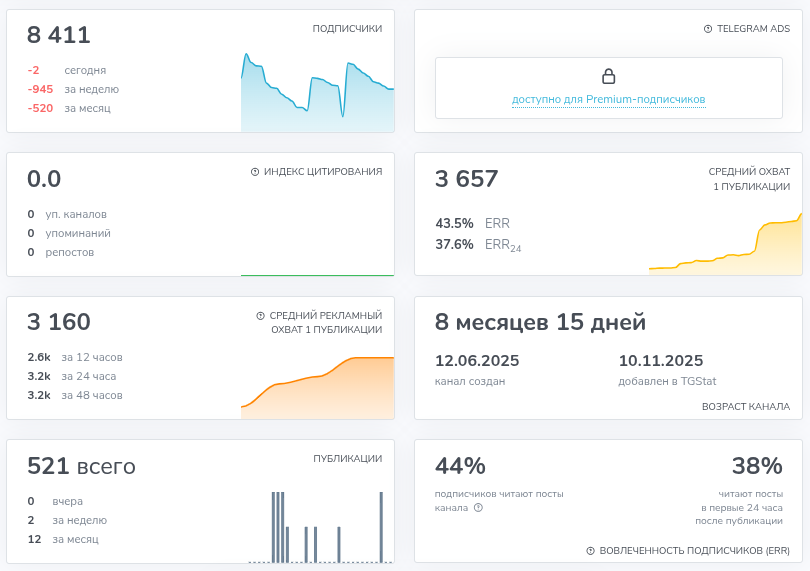Click the blue subscribers trend chart
This screenshot has height=571, width=810.
(317, 95)
